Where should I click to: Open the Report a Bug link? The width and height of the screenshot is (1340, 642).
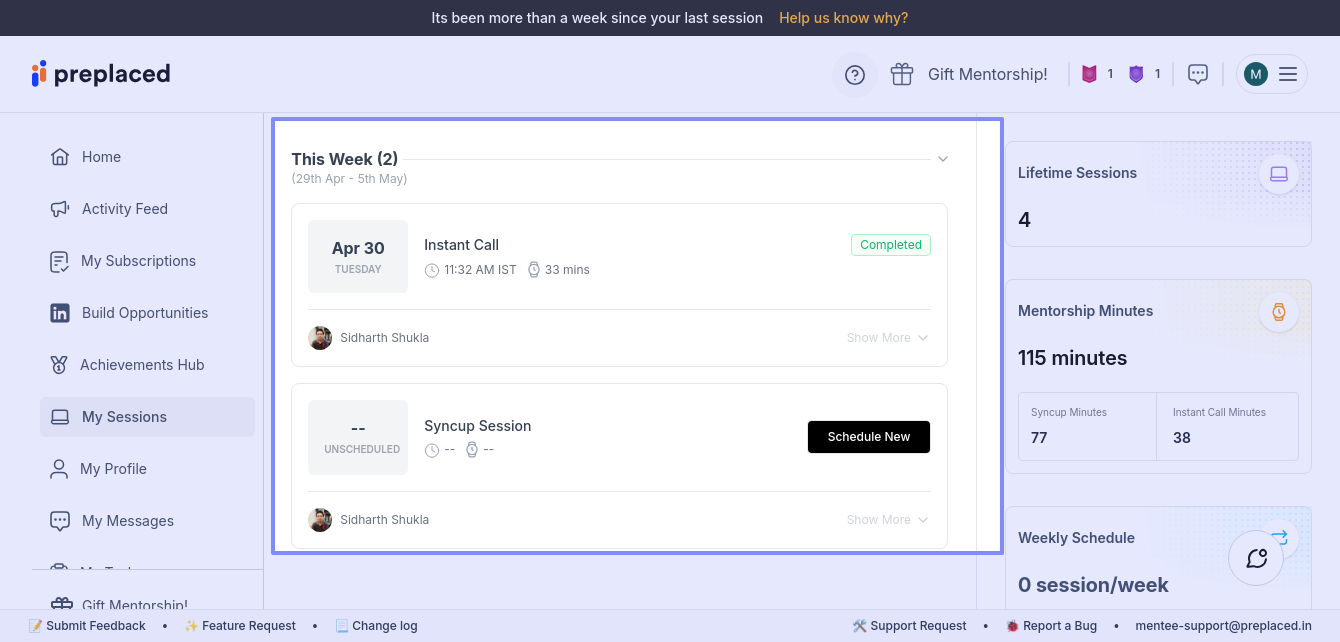(x=1059, y=626)
